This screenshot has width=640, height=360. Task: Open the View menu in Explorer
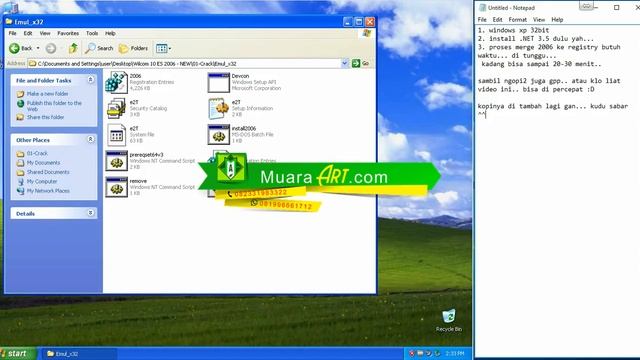45,33
